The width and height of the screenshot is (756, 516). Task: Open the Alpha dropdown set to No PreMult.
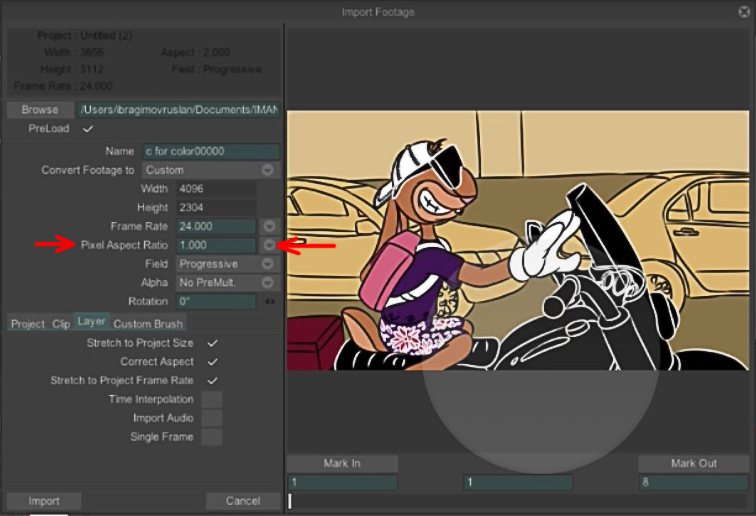pyautogui.click(x=228, y=283)
